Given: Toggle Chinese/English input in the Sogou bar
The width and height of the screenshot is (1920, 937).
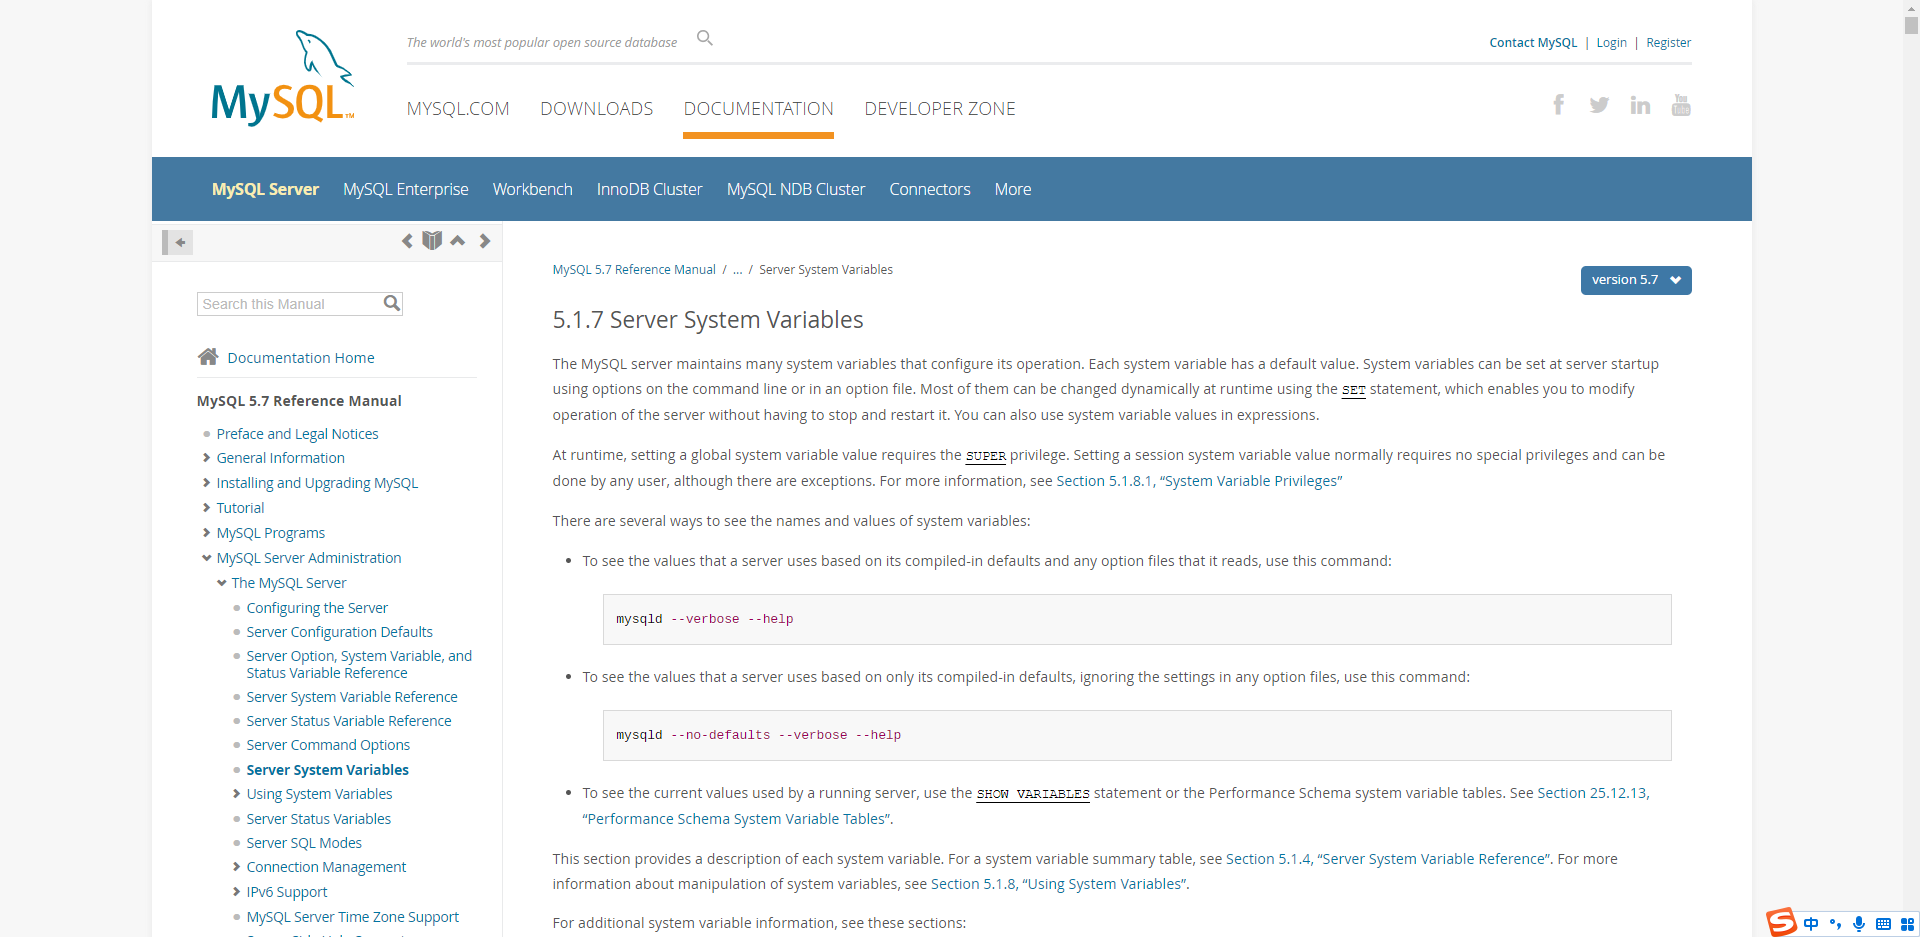Looking at the screenshot, I should click(x=1813, y=924).
